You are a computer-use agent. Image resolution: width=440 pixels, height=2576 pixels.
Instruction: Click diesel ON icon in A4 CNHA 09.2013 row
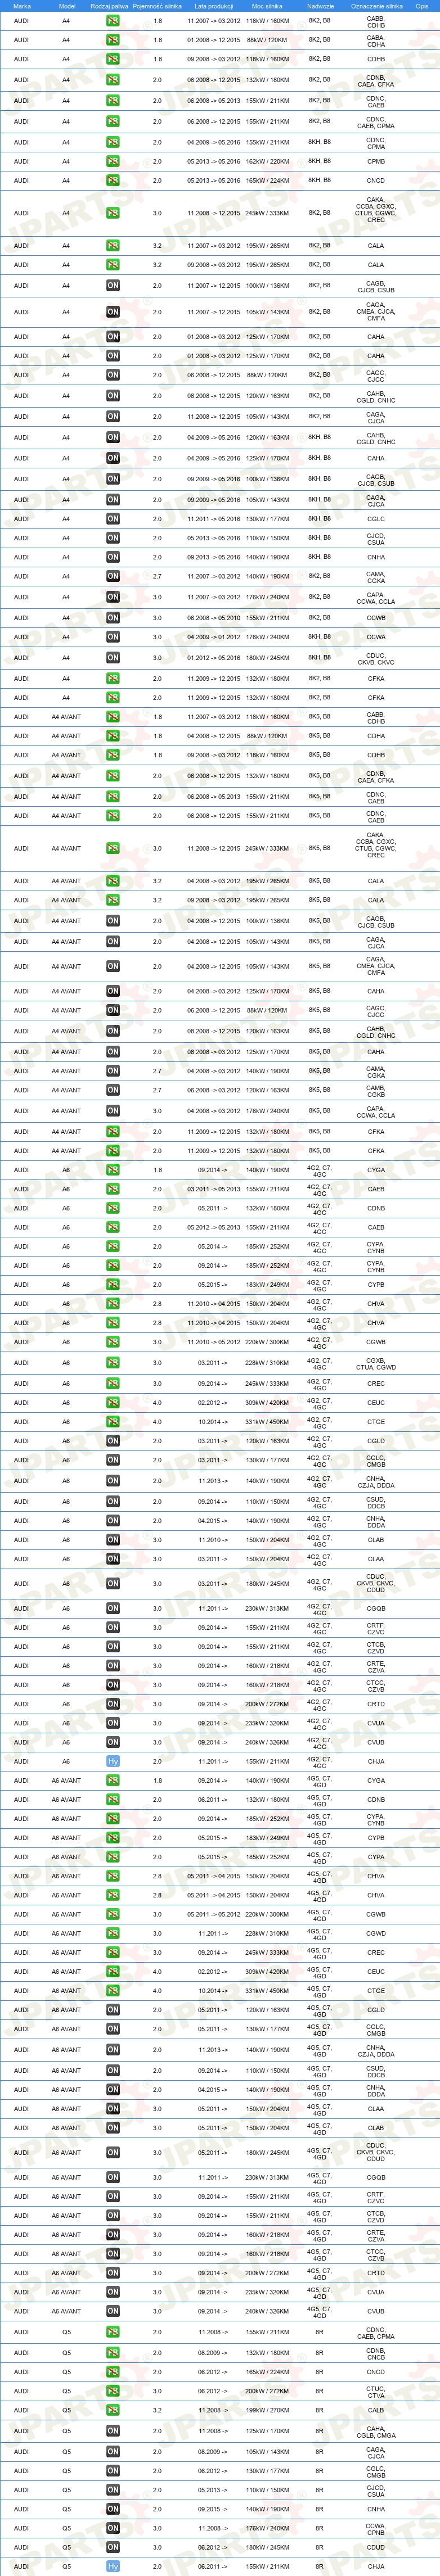coord(113,557)
